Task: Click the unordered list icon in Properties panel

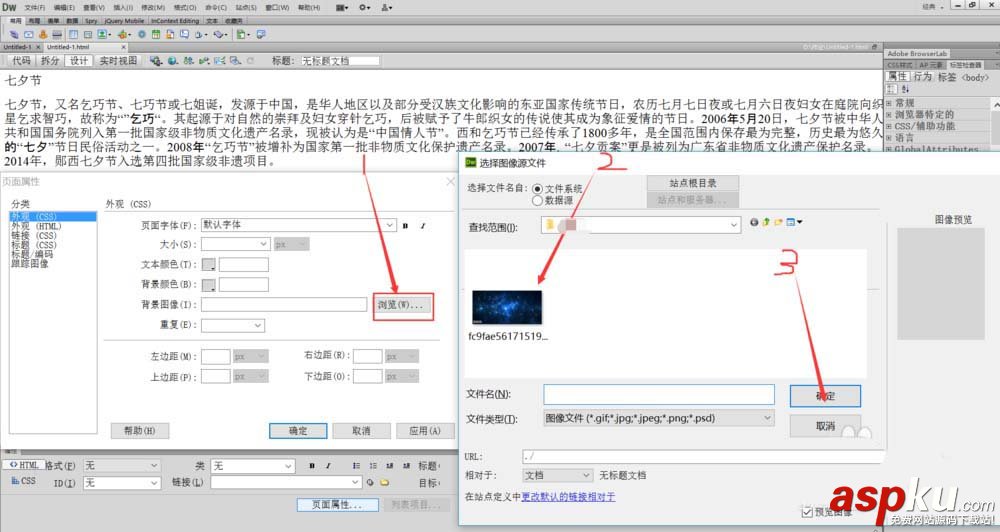Action: pyautogui.click(x=356, y=466)
